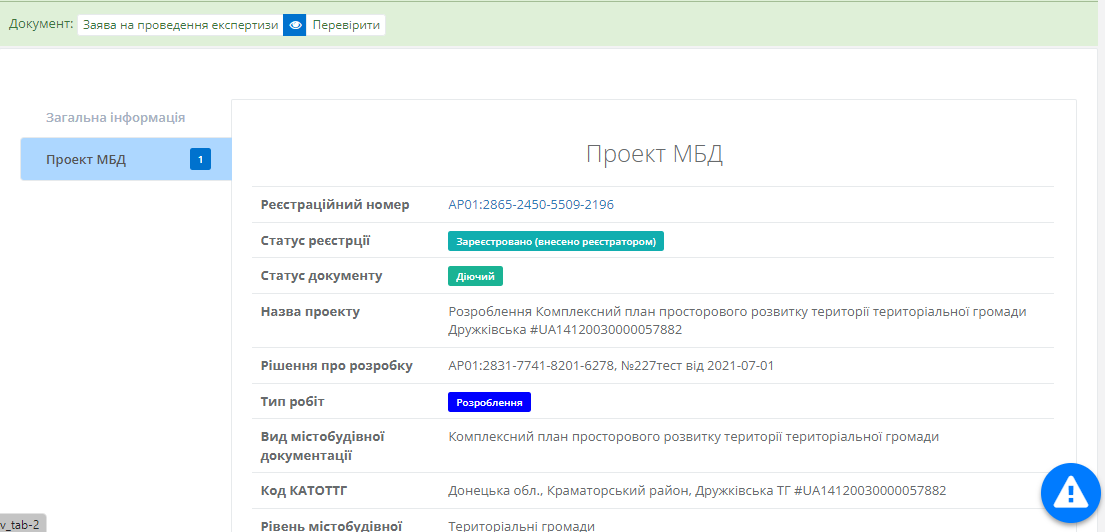This screenshot has width=1105, height=532.
Task: Click the Комплексний план просторового розвитку documentation type value
Action: [x=693, y=437]
